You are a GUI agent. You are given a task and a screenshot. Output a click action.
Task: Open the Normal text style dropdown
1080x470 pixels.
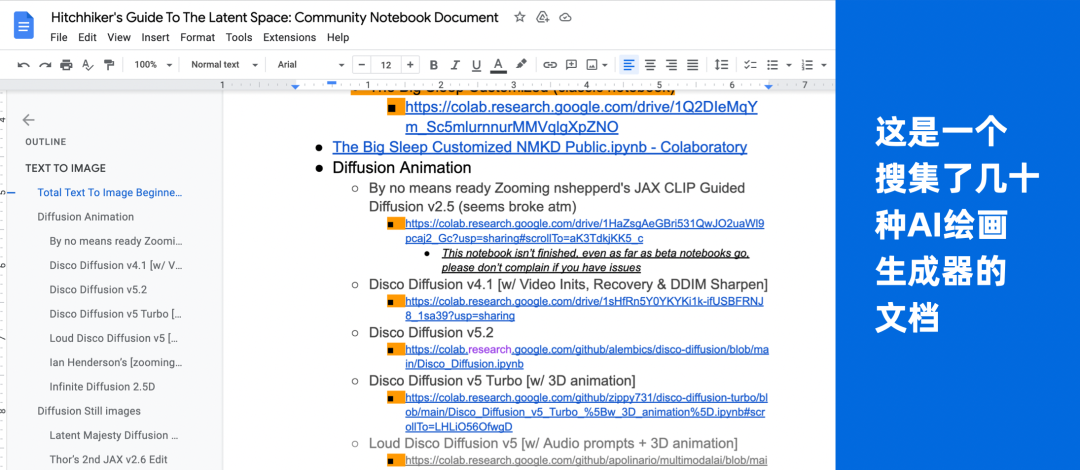point(225,65)
